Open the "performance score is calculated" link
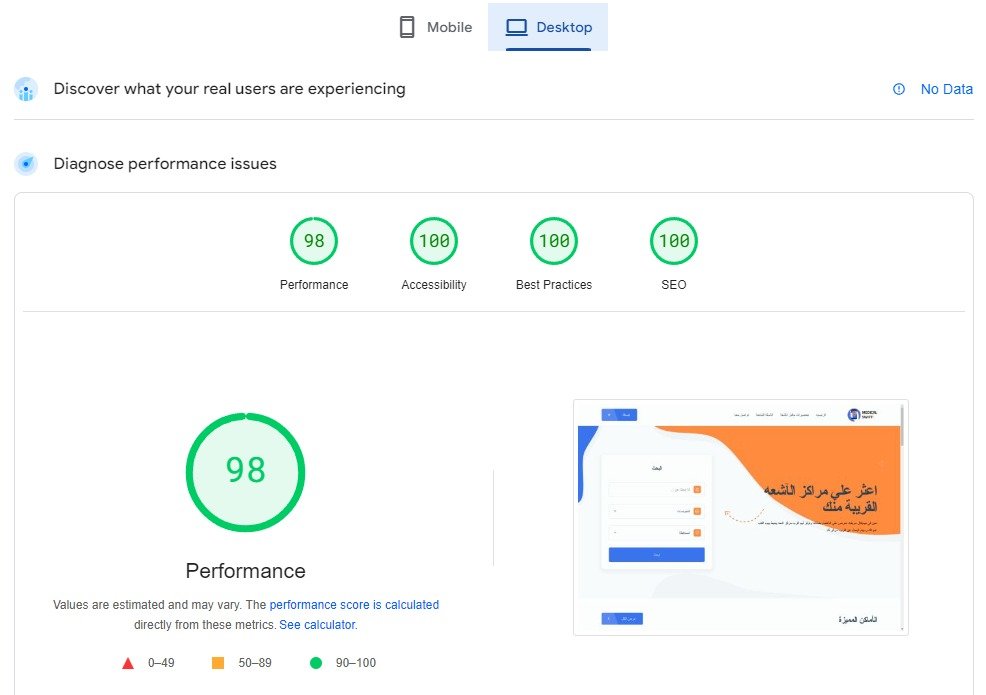 354,605
